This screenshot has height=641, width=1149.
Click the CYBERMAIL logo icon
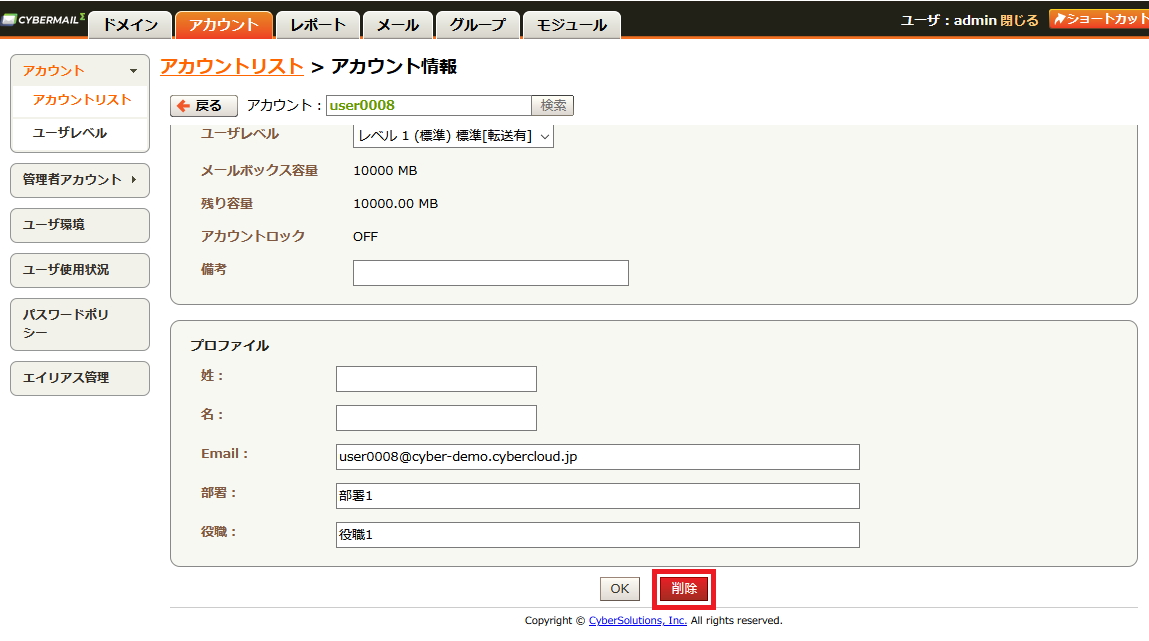(x=43, y=20)
